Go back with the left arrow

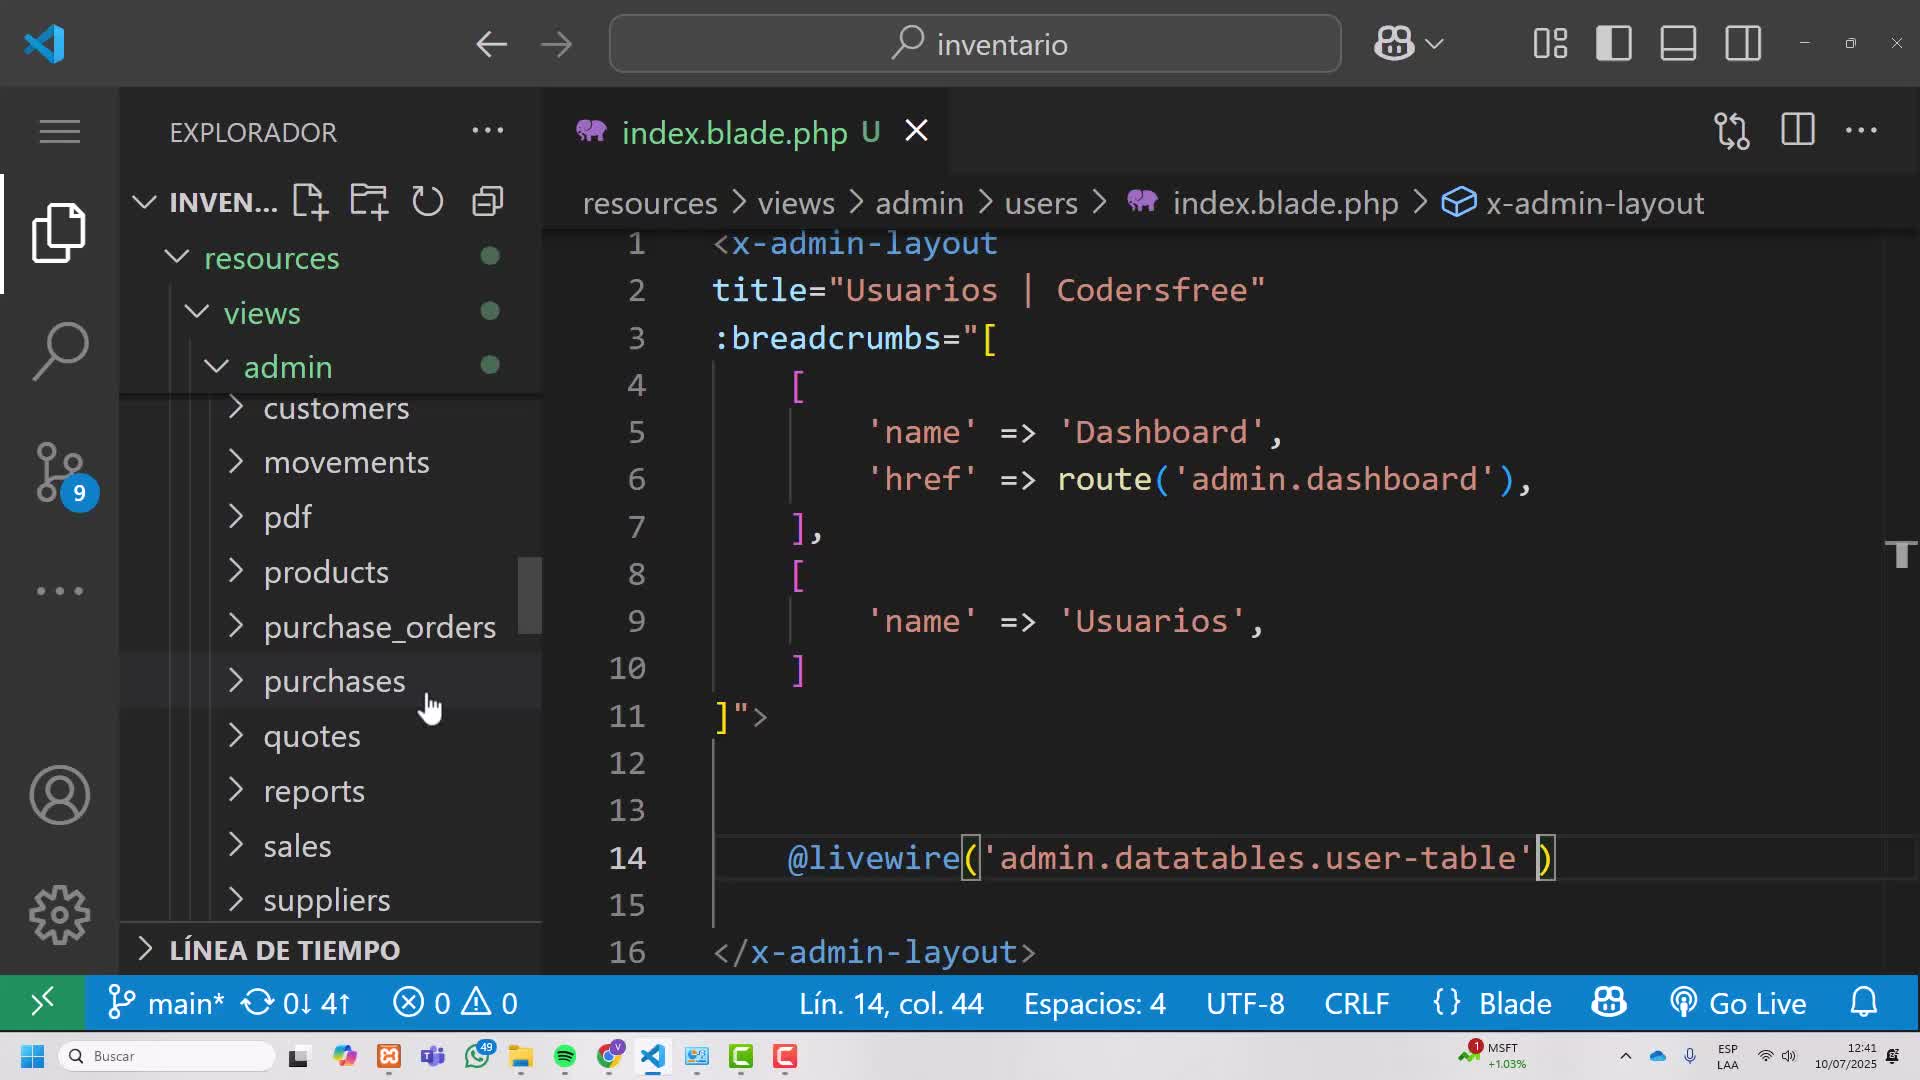pos(491,44)
